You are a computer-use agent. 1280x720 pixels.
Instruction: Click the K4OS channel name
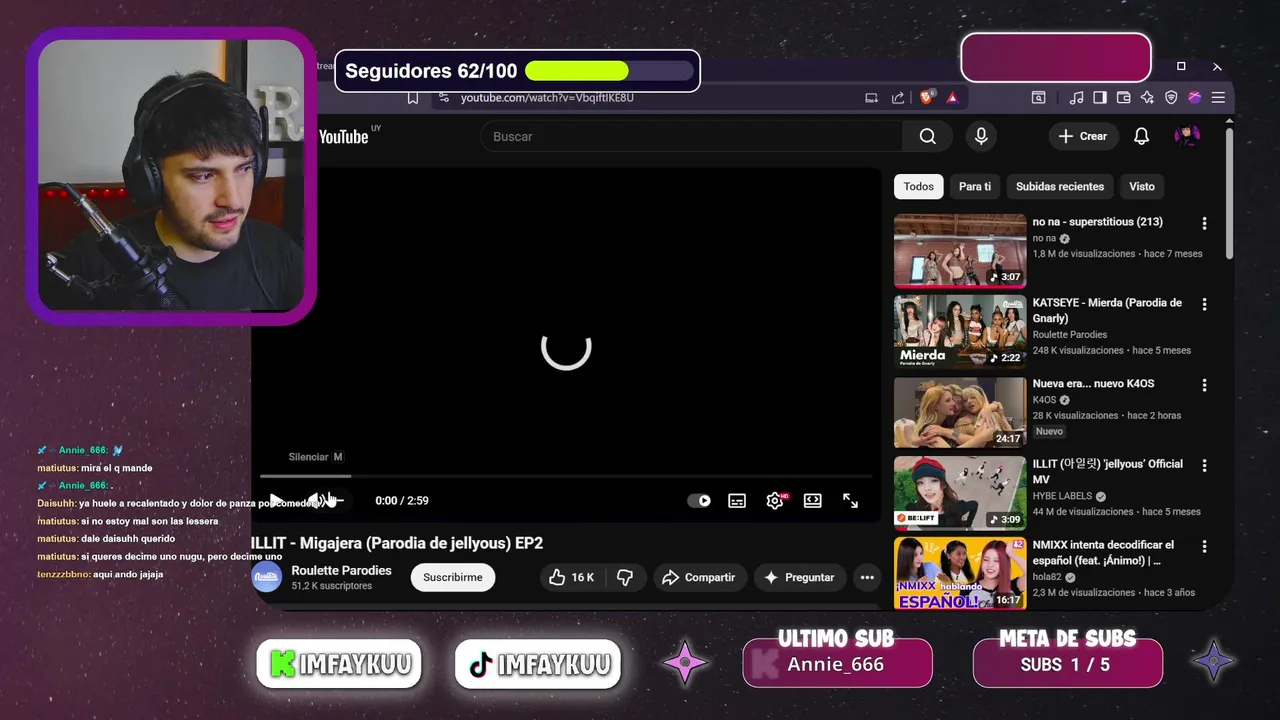point(1046,400)
